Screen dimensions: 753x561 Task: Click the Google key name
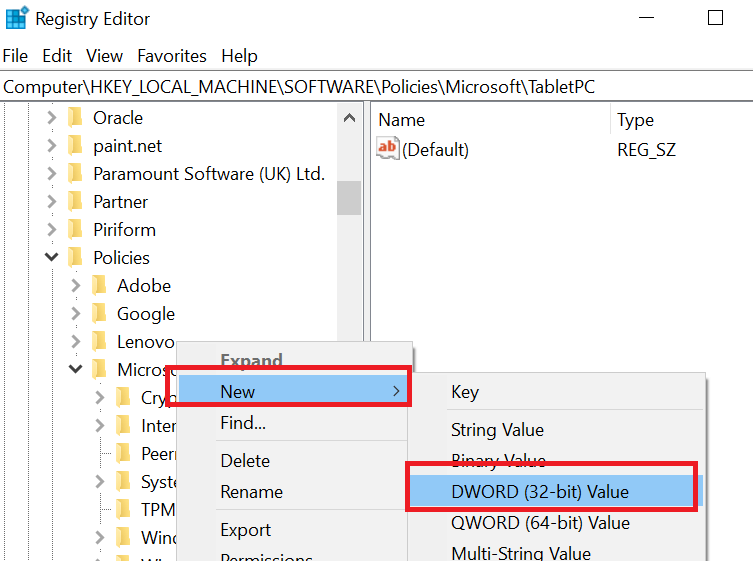(x=146, y=314)
